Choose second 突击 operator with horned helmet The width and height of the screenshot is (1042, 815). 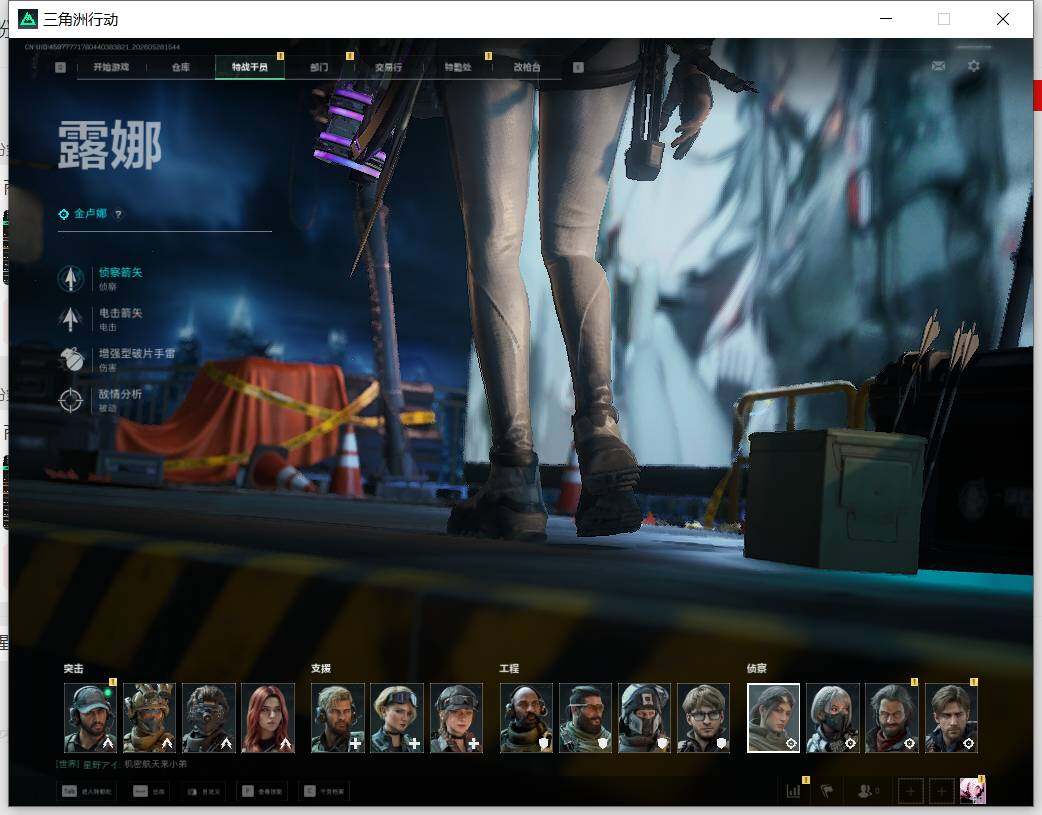point(150,718)
